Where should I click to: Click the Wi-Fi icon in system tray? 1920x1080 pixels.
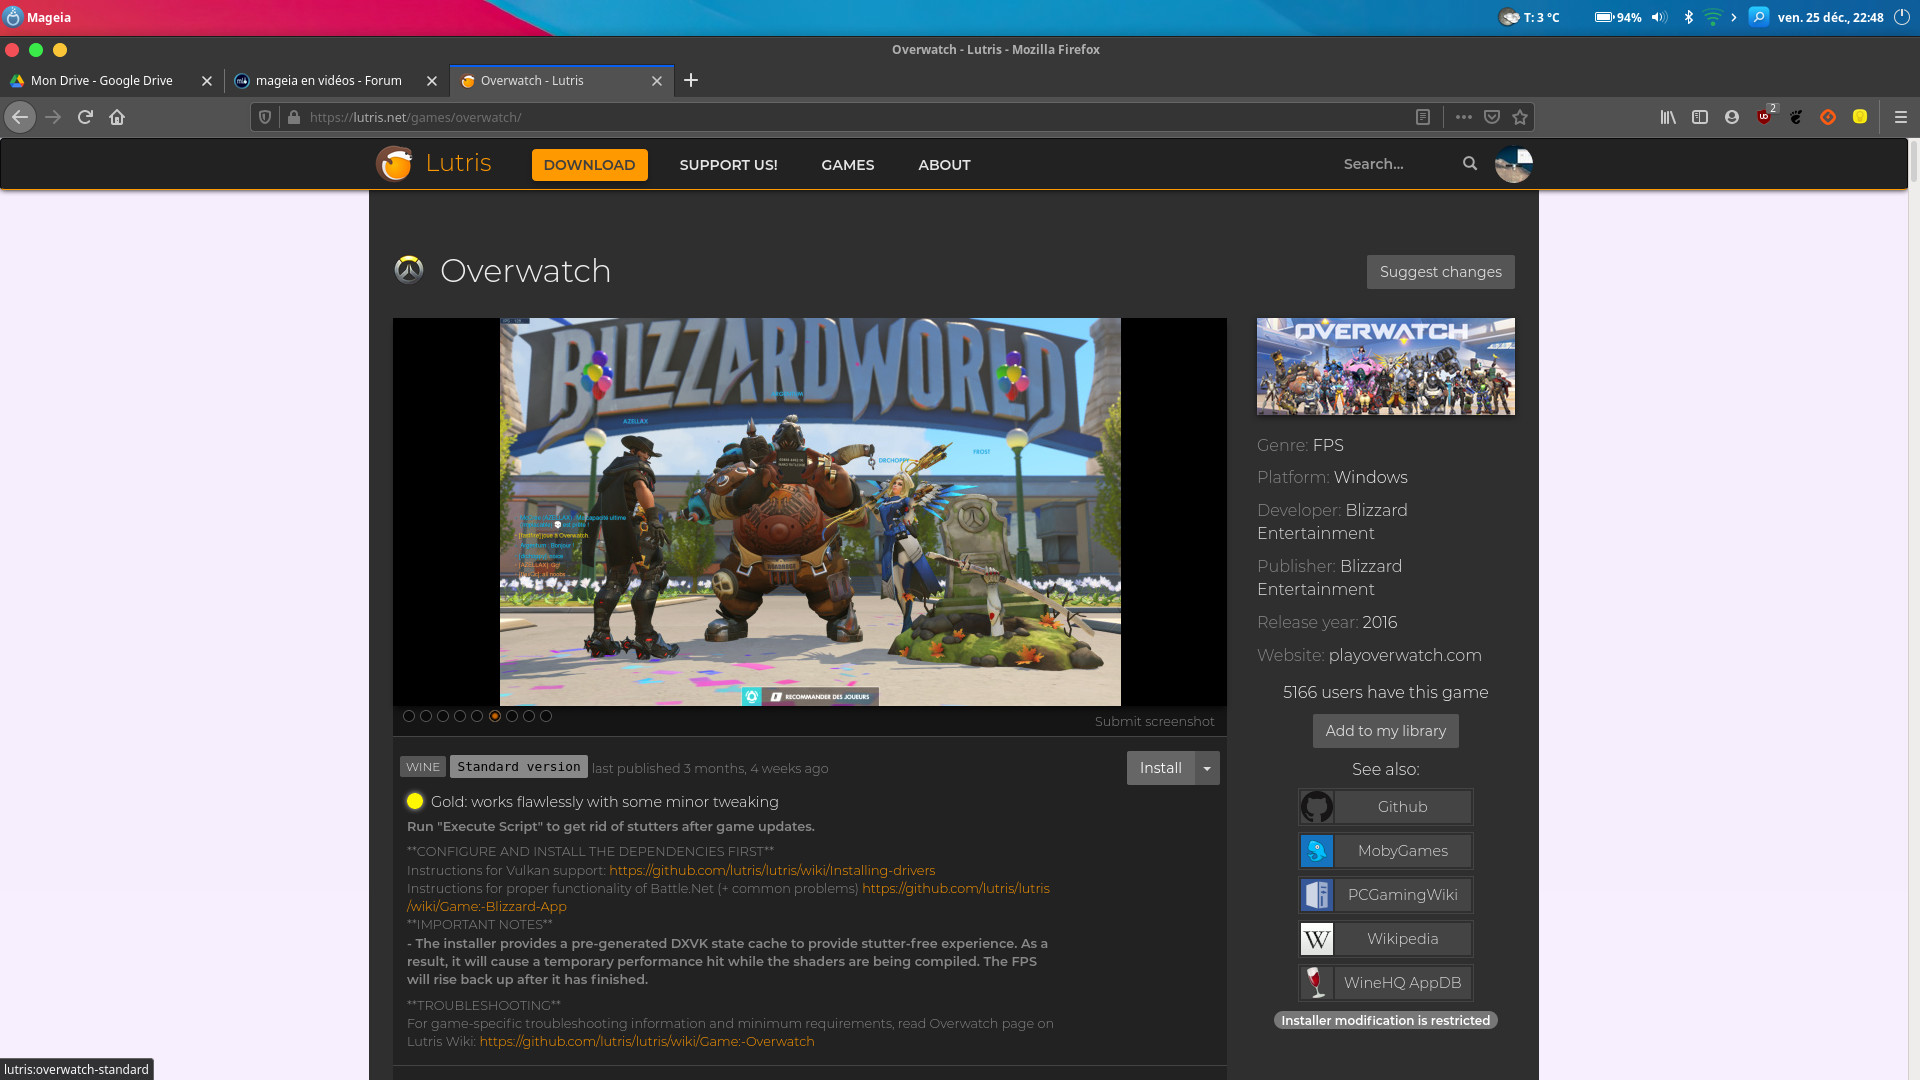pos(1712,17)
